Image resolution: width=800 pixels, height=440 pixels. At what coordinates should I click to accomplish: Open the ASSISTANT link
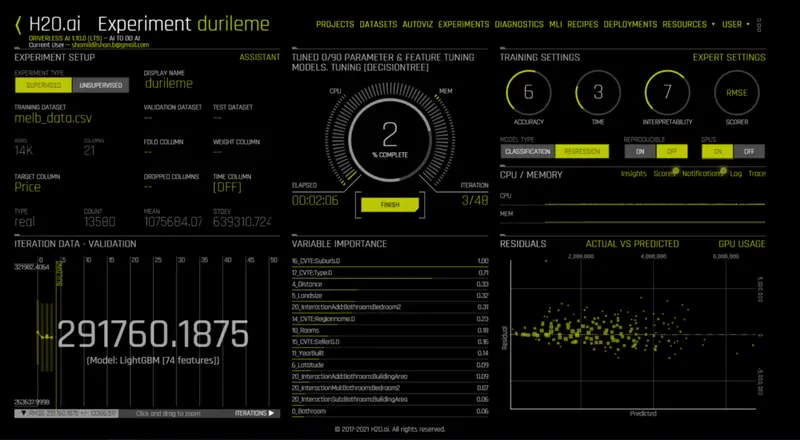(260, 57)
